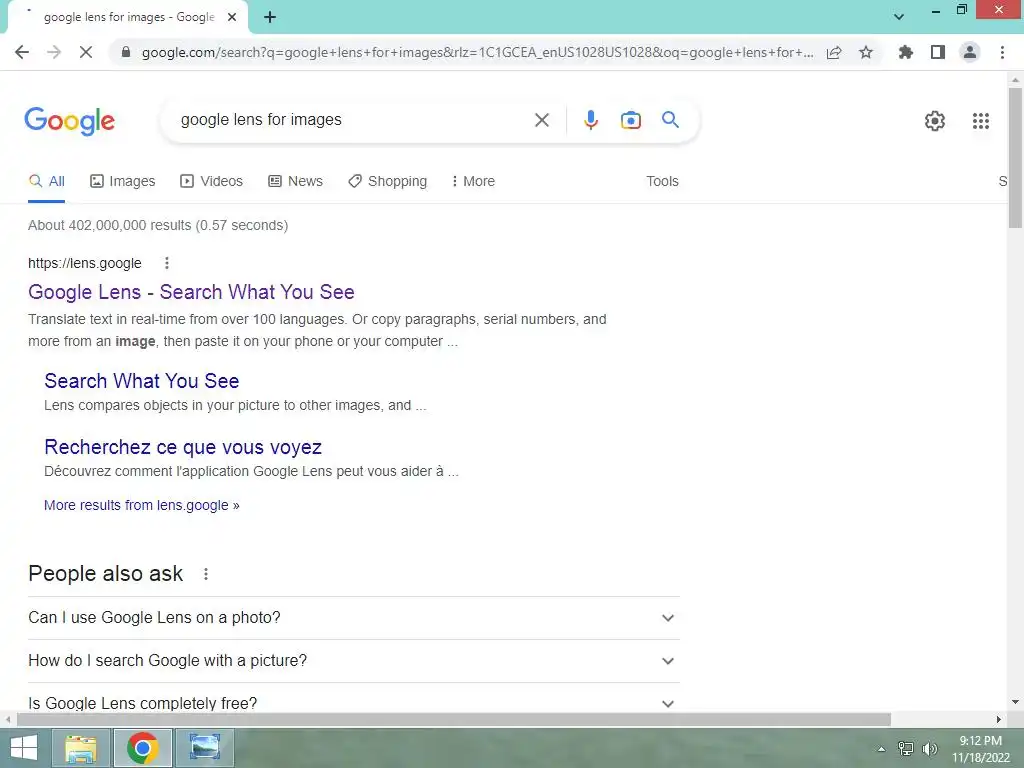Open Google Lens - Search What You See
The height and width of the screenshot is (768, 1024).
[x=191, y=292]
